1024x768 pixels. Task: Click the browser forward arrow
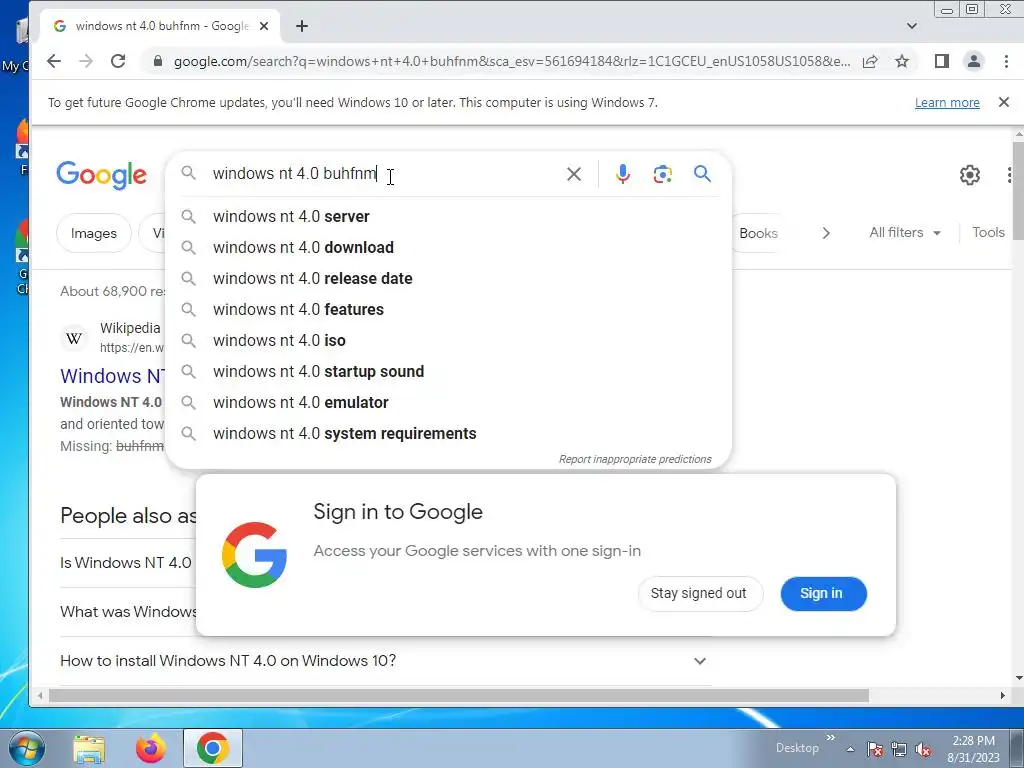86,61
